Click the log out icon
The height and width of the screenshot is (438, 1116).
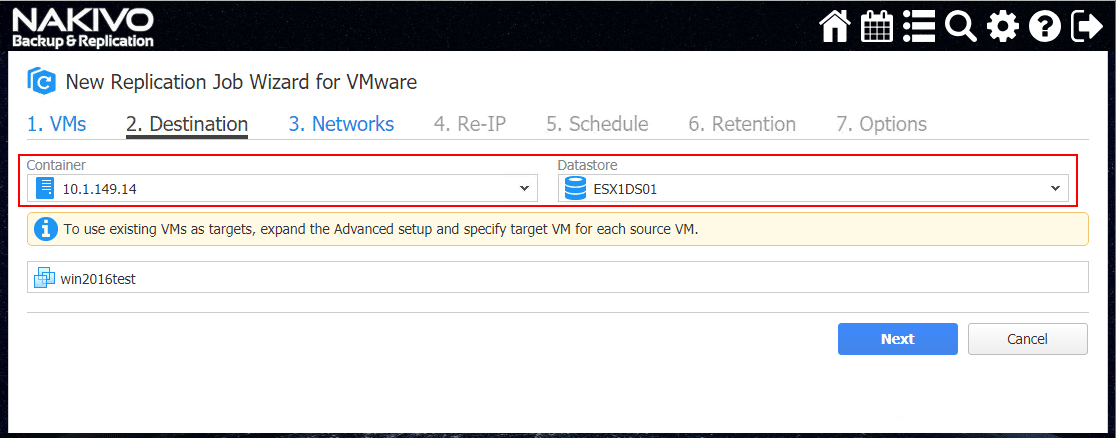click(1086, 27)
